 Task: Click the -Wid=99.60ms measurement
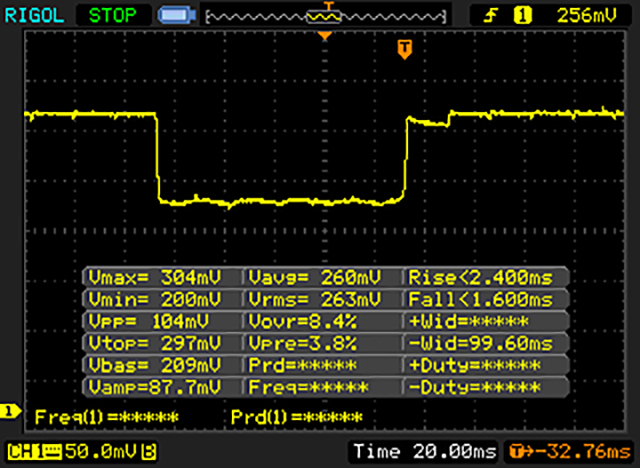point(480,343)
